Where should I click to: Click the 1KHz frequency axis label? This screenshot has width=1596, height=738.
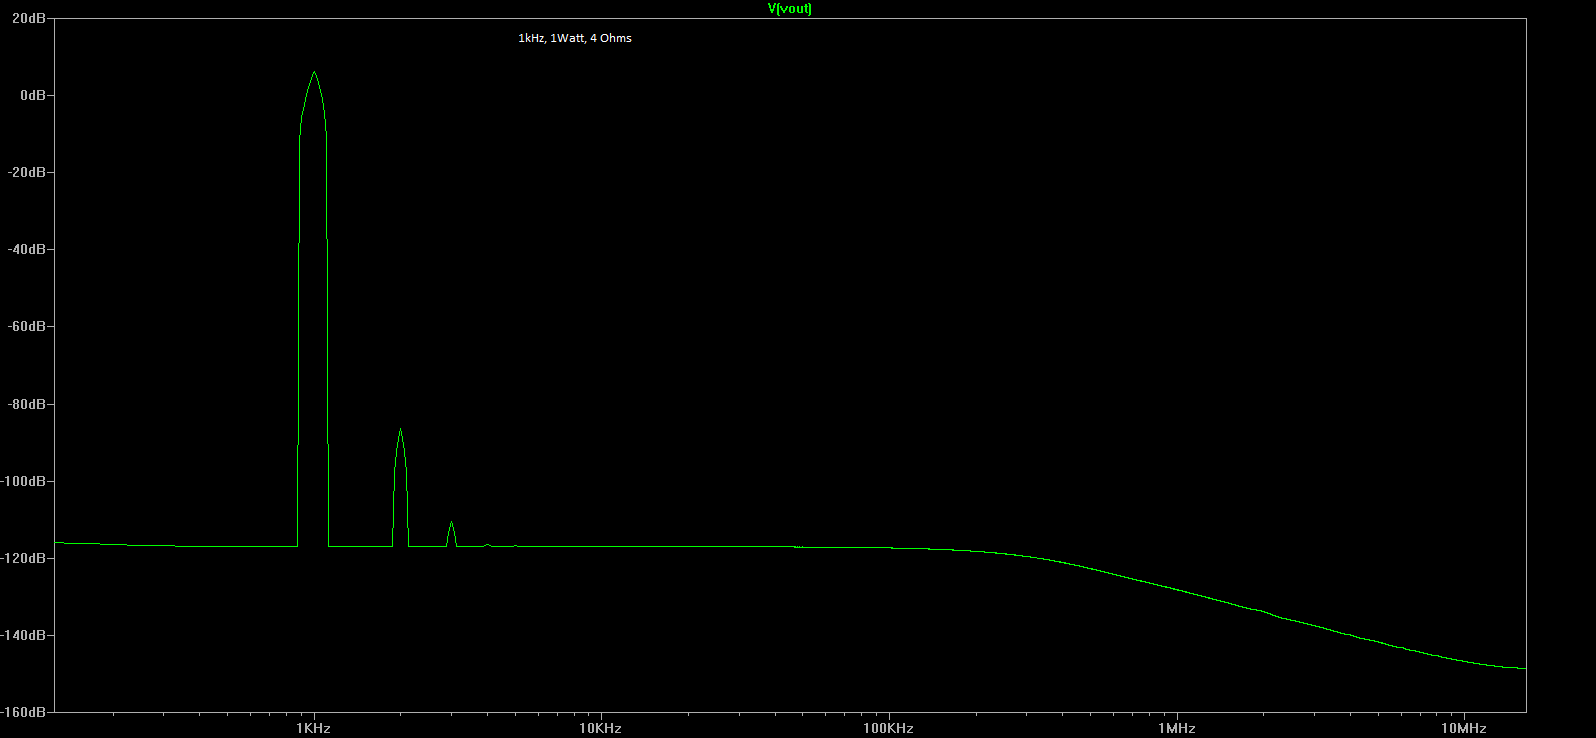tap(313, 728)
